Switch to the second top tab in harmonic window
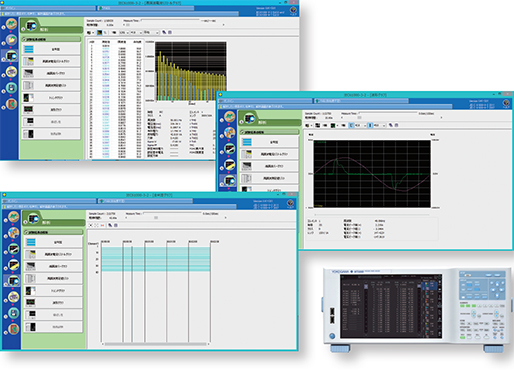Image resolution: width=514 pixels, height=370 pixels. point(146,8)
